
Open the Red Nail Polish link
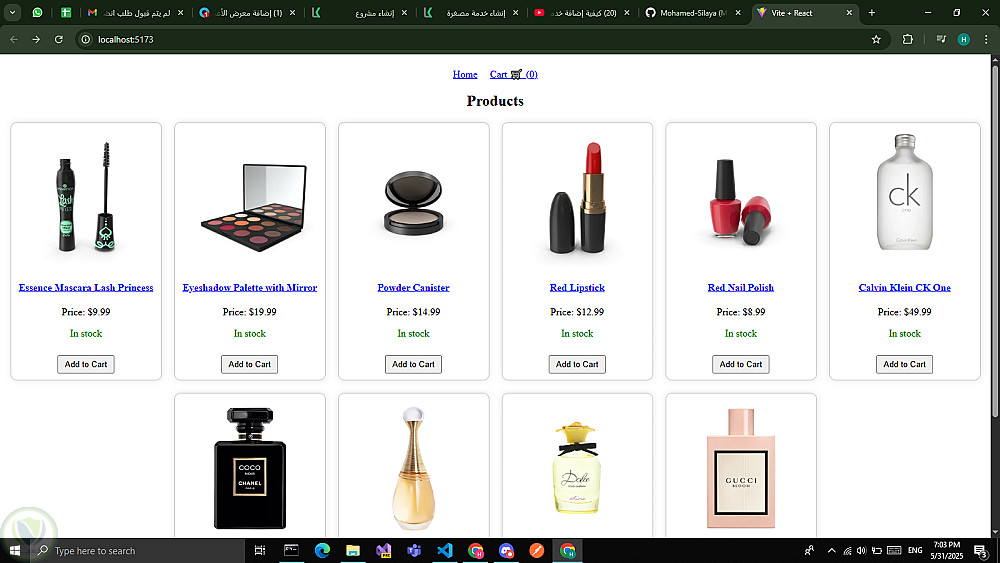click(740, 288)
